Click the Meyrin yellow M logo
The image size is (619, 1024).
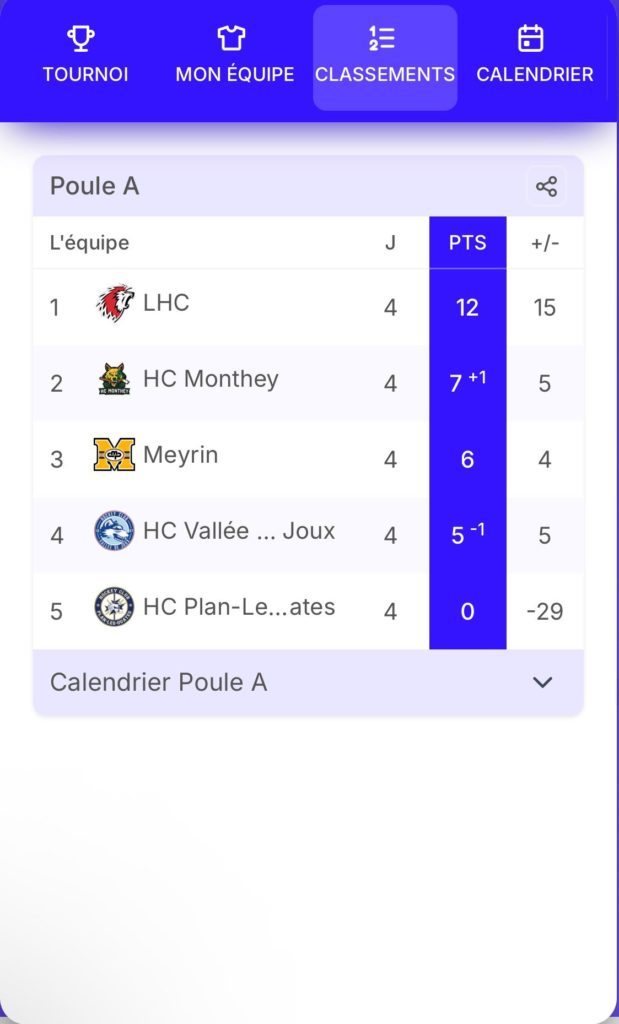[114, 456]
